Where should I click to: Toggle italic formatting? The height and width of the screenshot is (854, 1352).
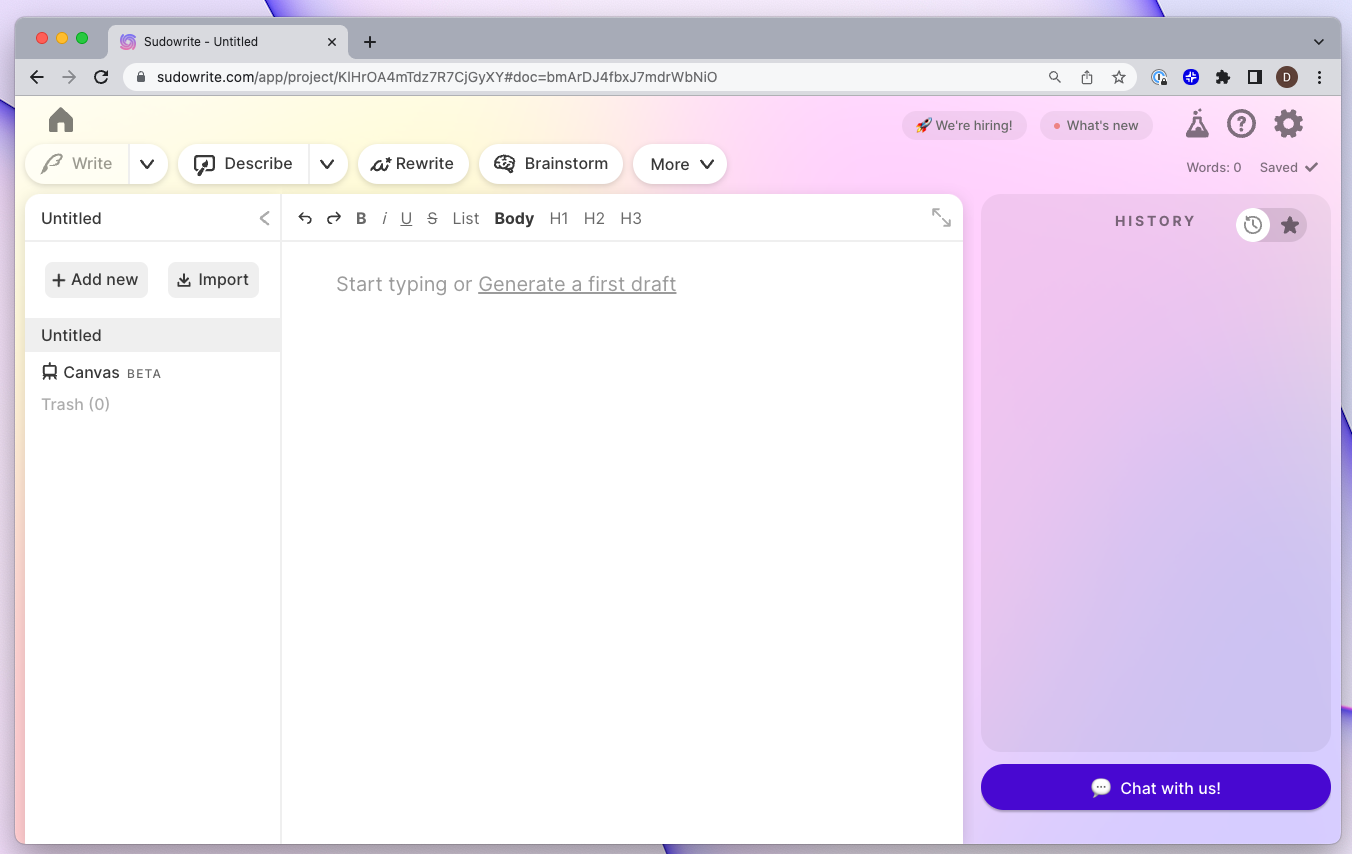click(x=384, y=218)
